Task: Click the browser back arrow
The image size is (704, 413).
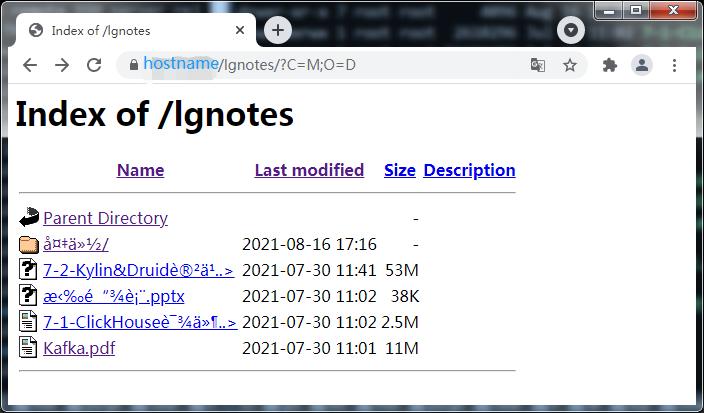Action: (30, 65)
